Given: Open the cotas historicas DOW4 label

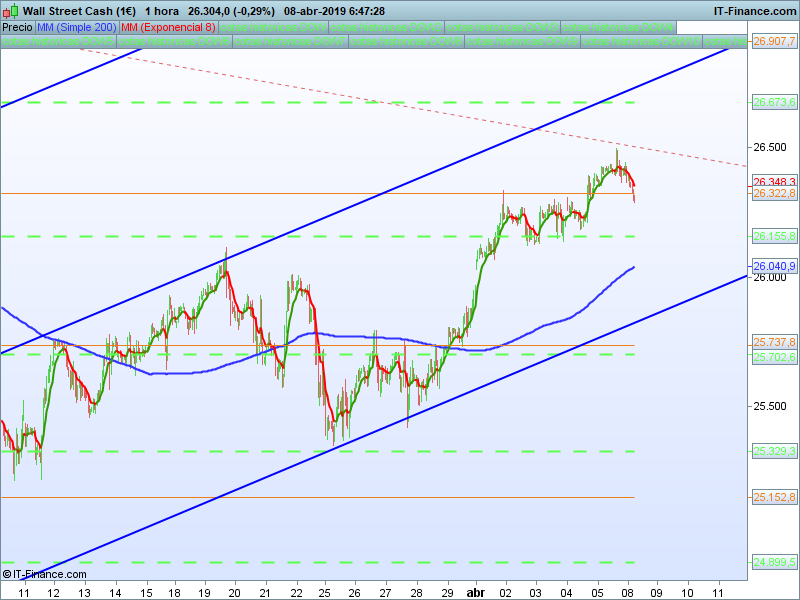Looking at the screenshot, I should (618, 27).
